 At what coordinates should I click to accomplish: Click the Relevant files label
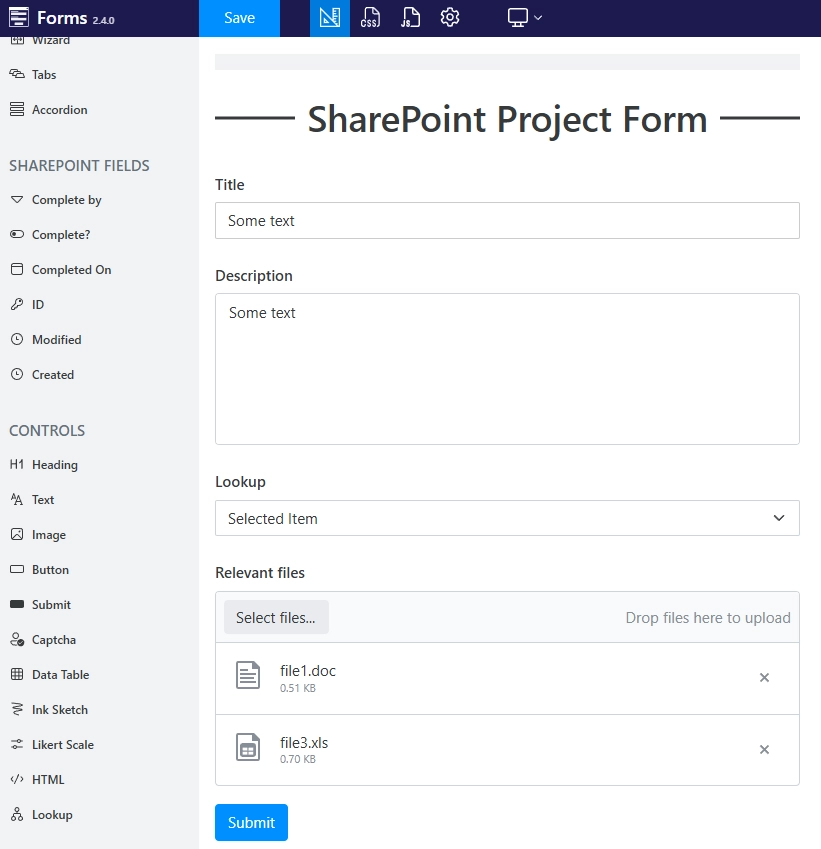click(260, 573)
